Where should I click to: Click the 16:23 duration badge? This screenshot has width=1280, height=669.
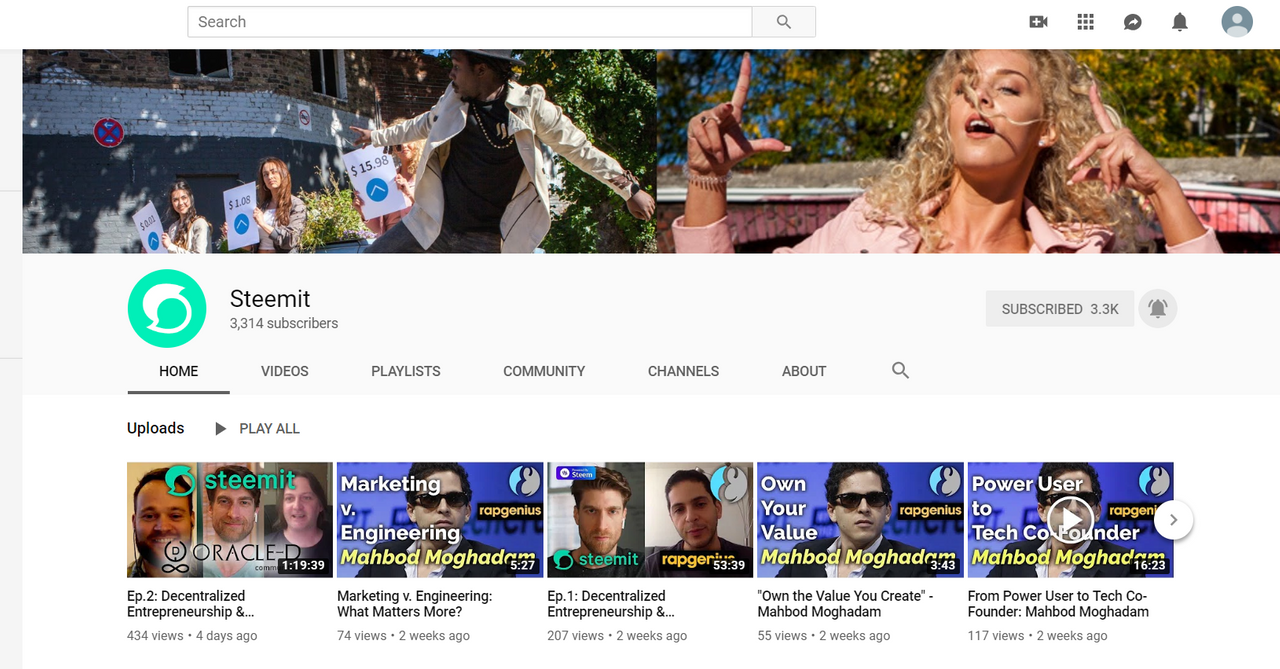(1148, 565)
